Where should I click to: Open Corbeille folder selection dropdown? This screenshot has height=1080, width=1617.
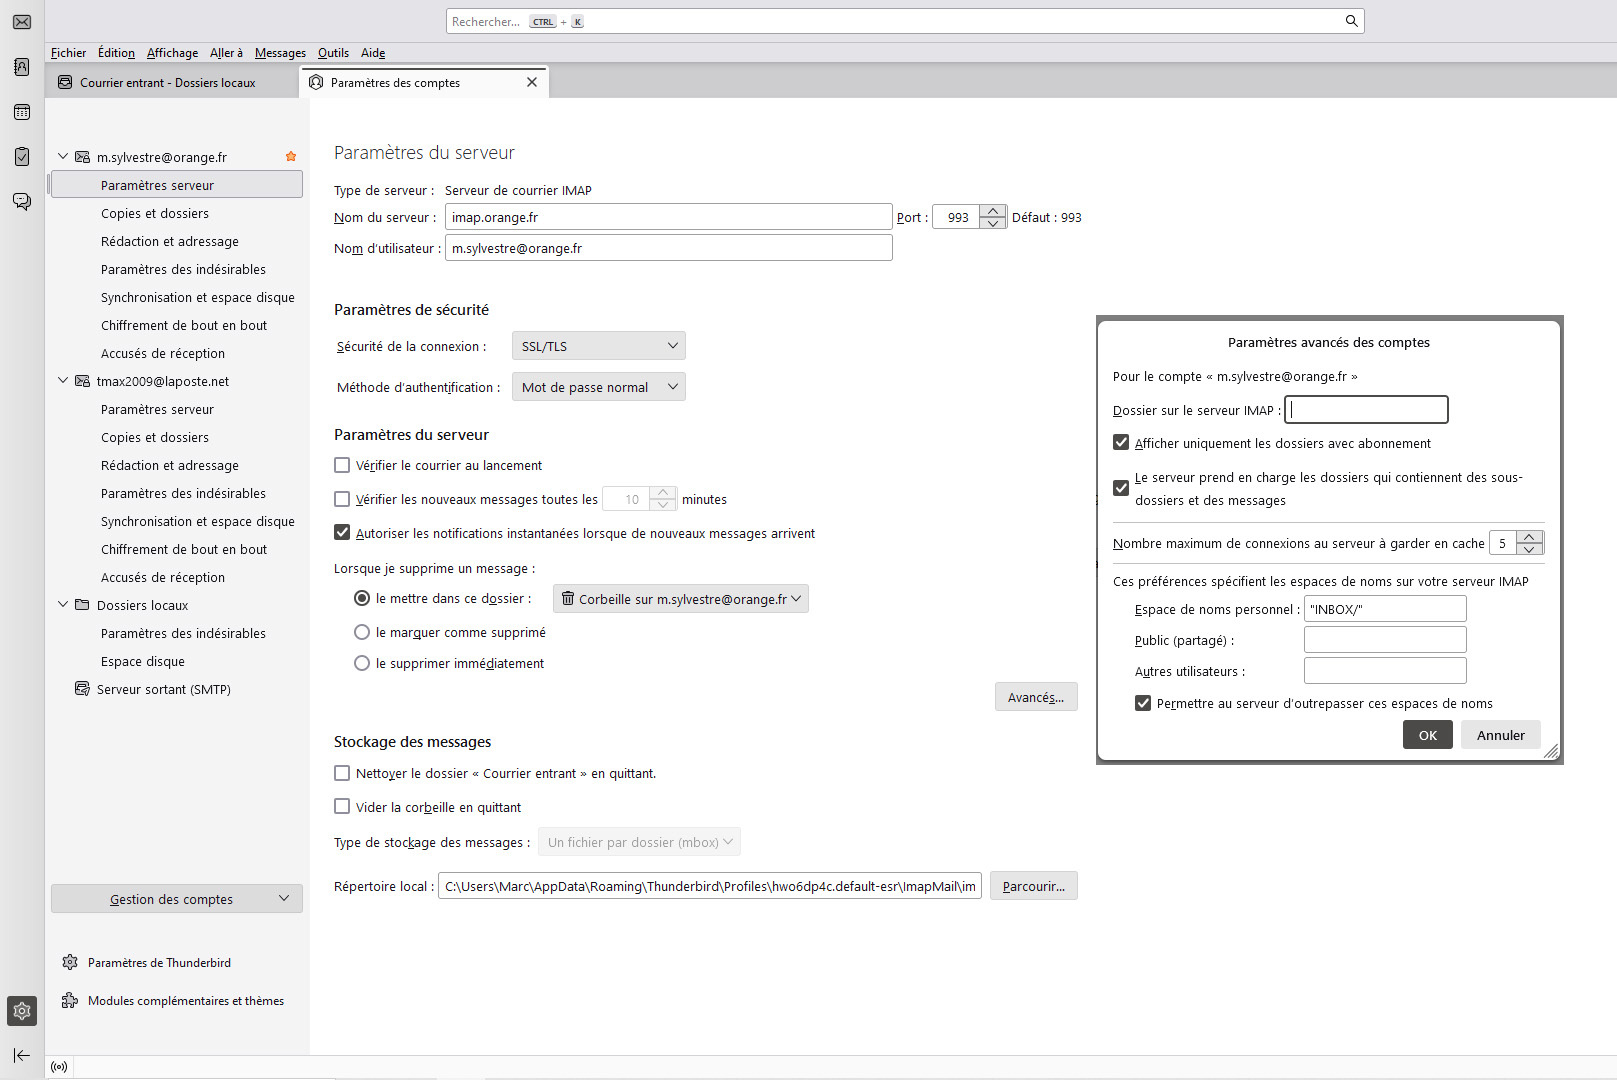681,599
